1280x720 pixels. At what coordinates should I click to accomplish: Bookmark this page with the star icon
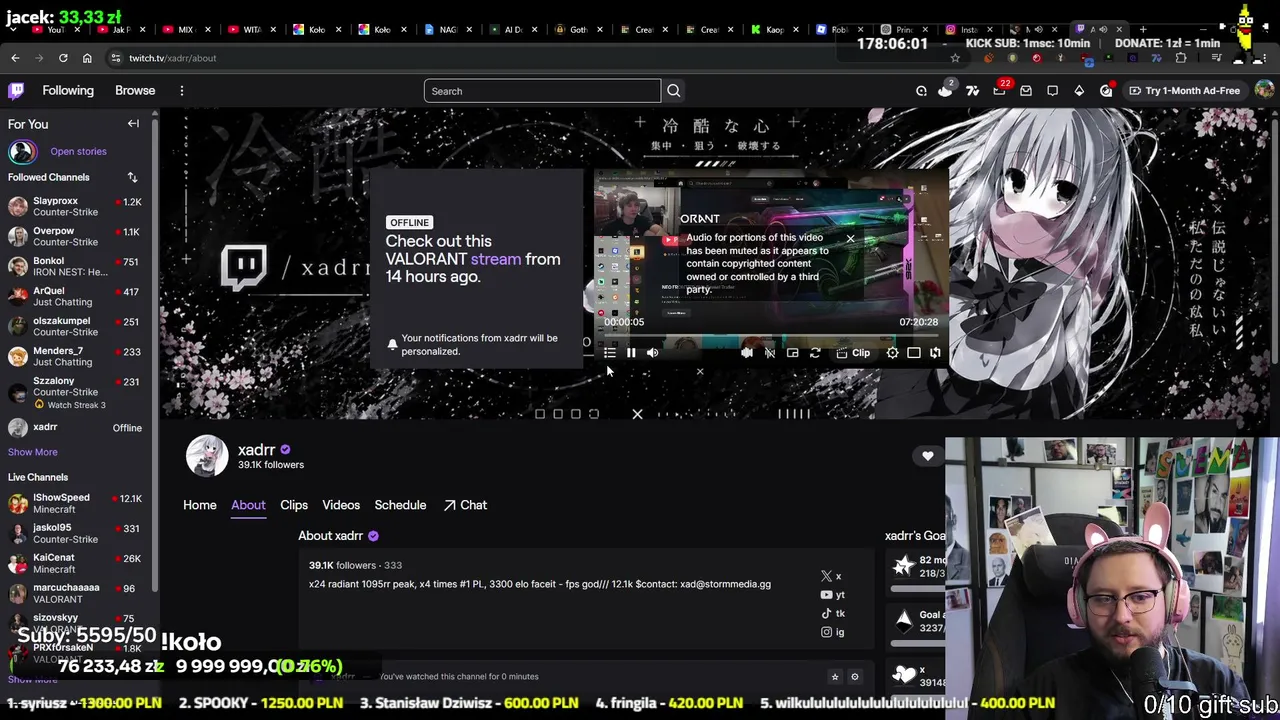point(955,58)
